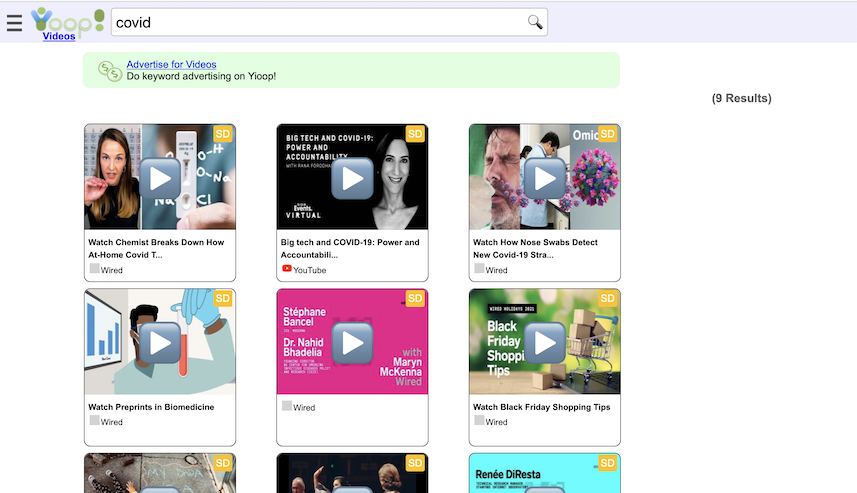Viewport: 857px width, 493px height.
Task: Play the Black Friday Shopping Tips video
Action: (x=545, y=343)
